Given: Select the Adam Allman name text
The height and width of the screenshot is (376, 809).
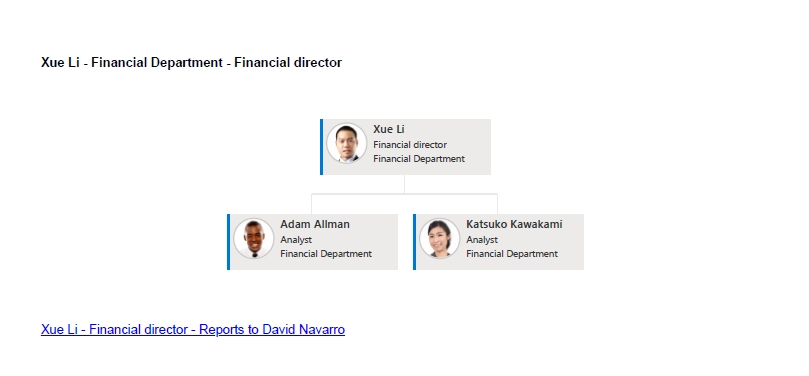Looking at the screenshot, I should coord(315,224).
